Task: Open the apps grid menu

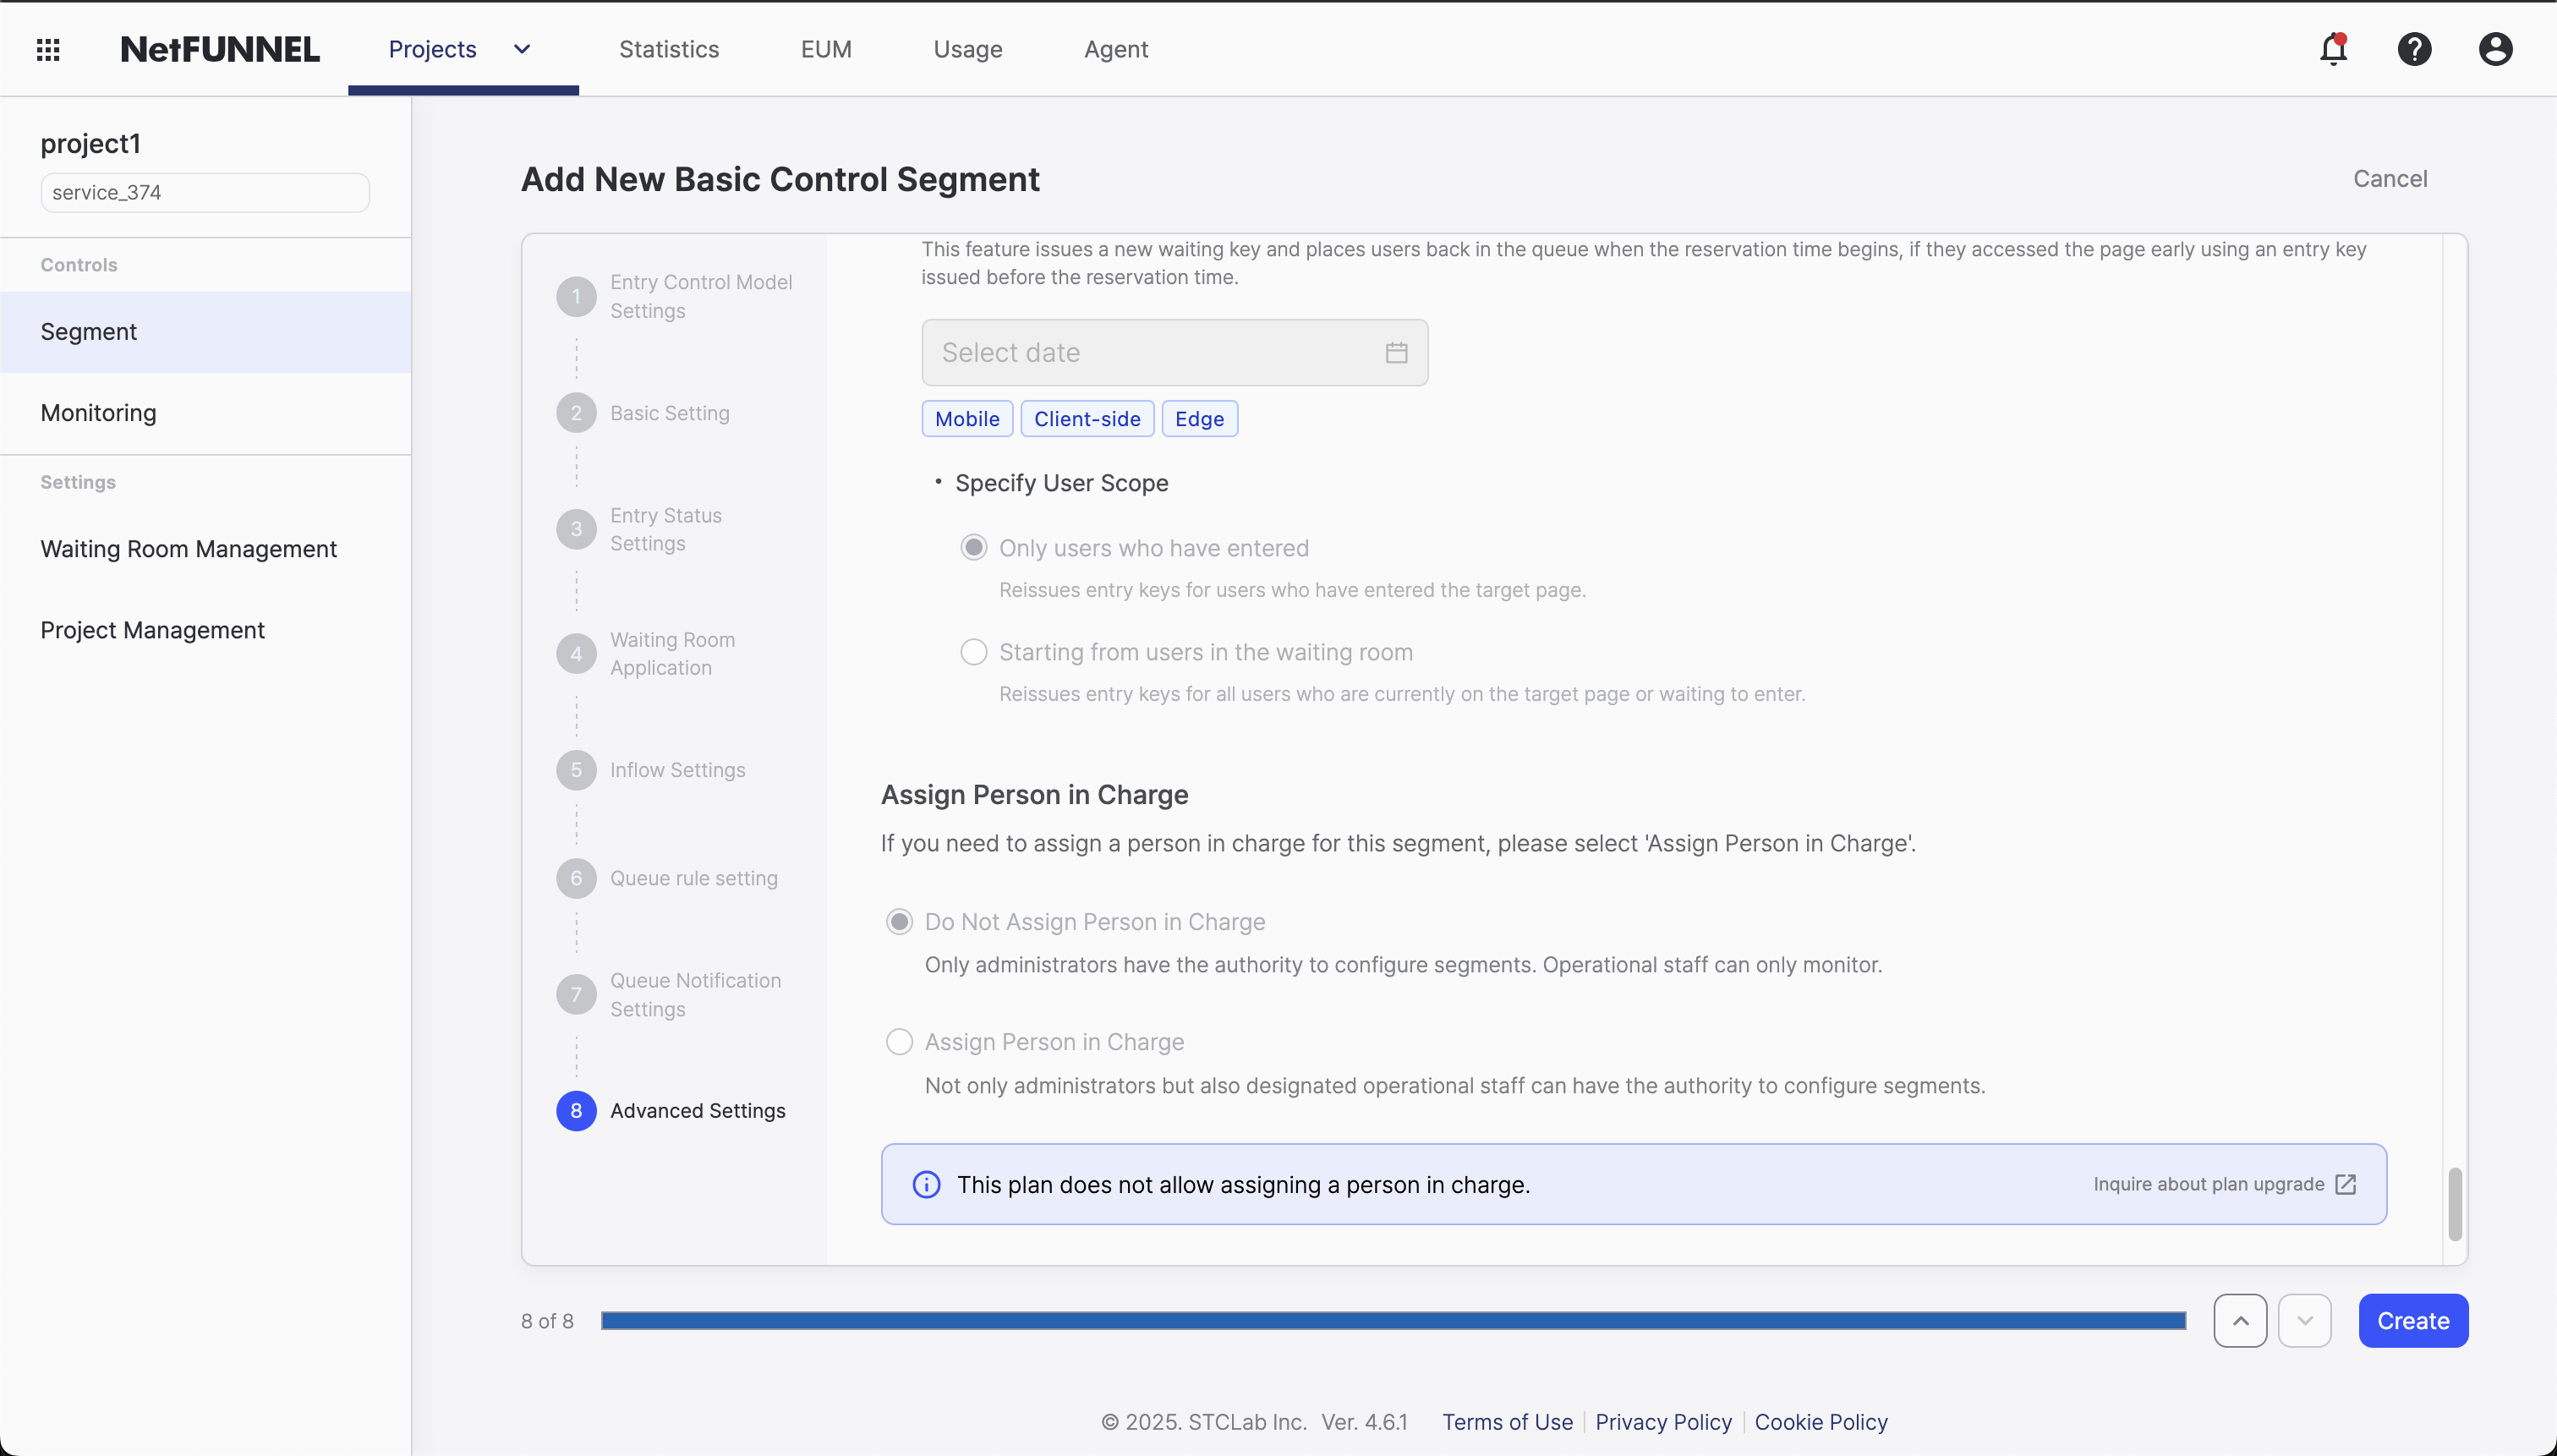Action: tap(47, 48)
